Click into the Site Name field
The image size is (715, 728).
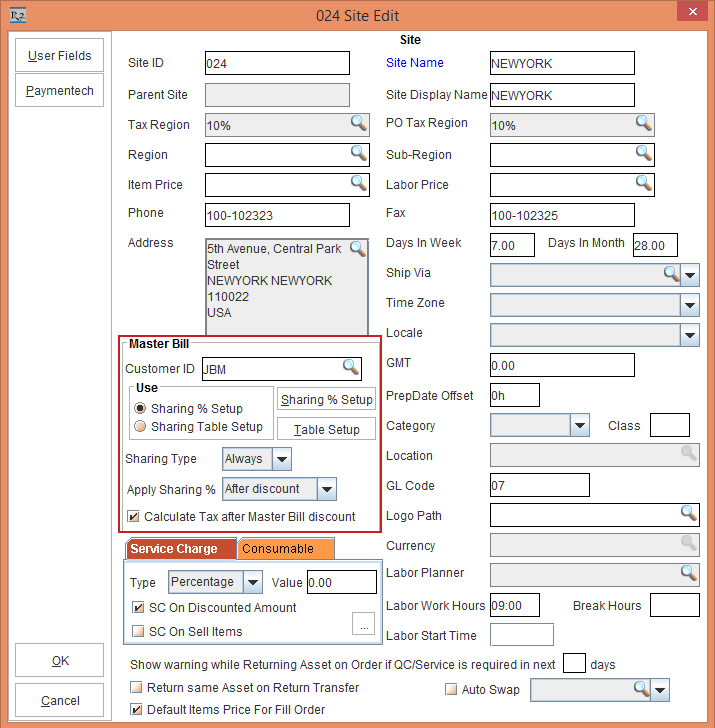562,63
